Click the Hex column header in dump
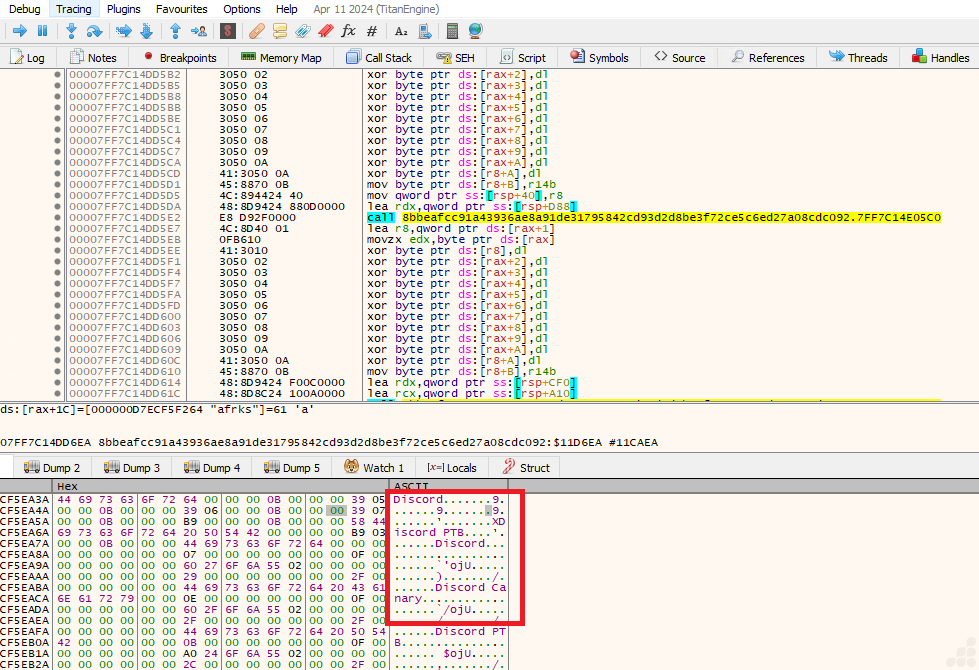 [66, 485]
